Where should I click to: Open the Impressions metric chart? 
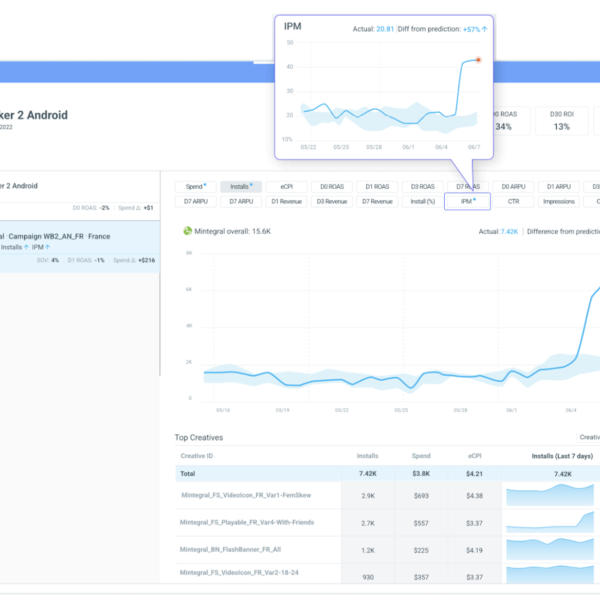559,202
